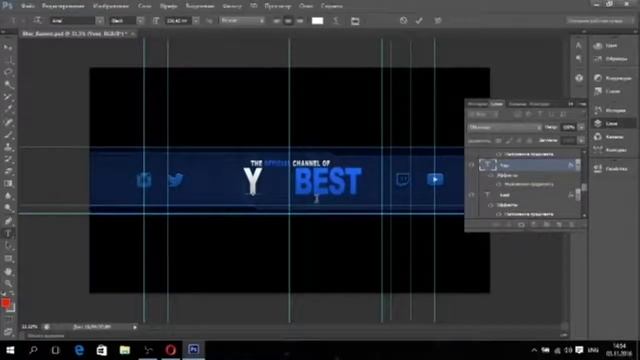This screenshot has height=360, width=640.
Task: Select the Zoom tool in toolbox
Action: [x=8, y=283]
